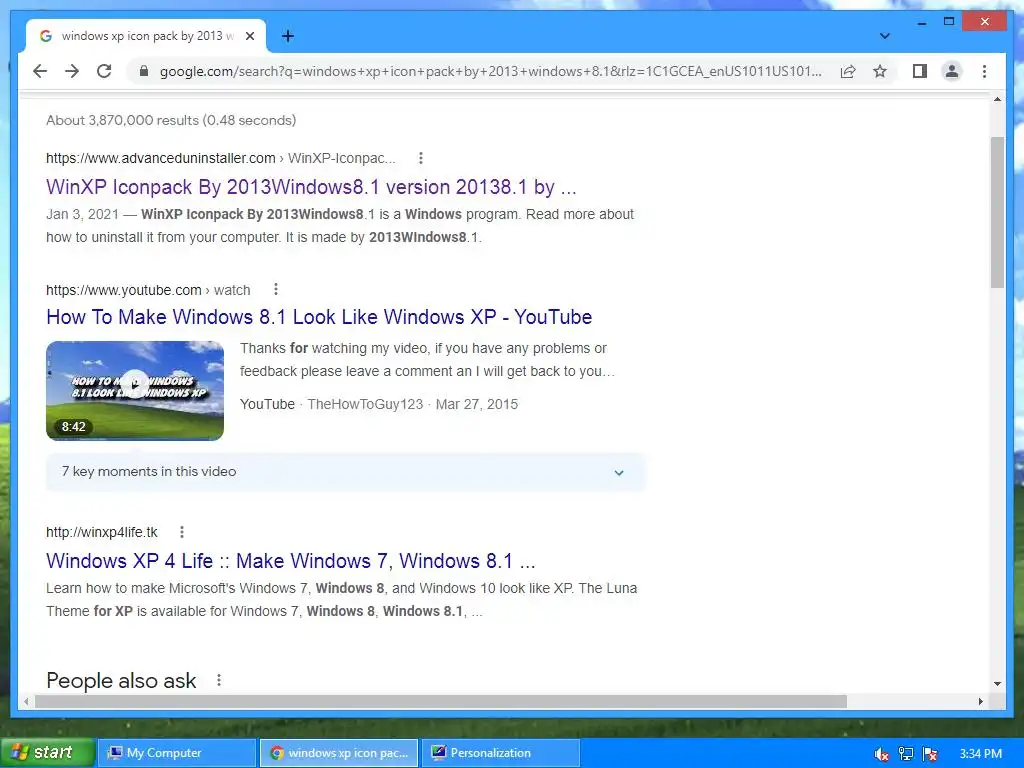Open more options for the winxp4life.tk result
Viewport: 1024px width, 768px height.
click(182, 532)
